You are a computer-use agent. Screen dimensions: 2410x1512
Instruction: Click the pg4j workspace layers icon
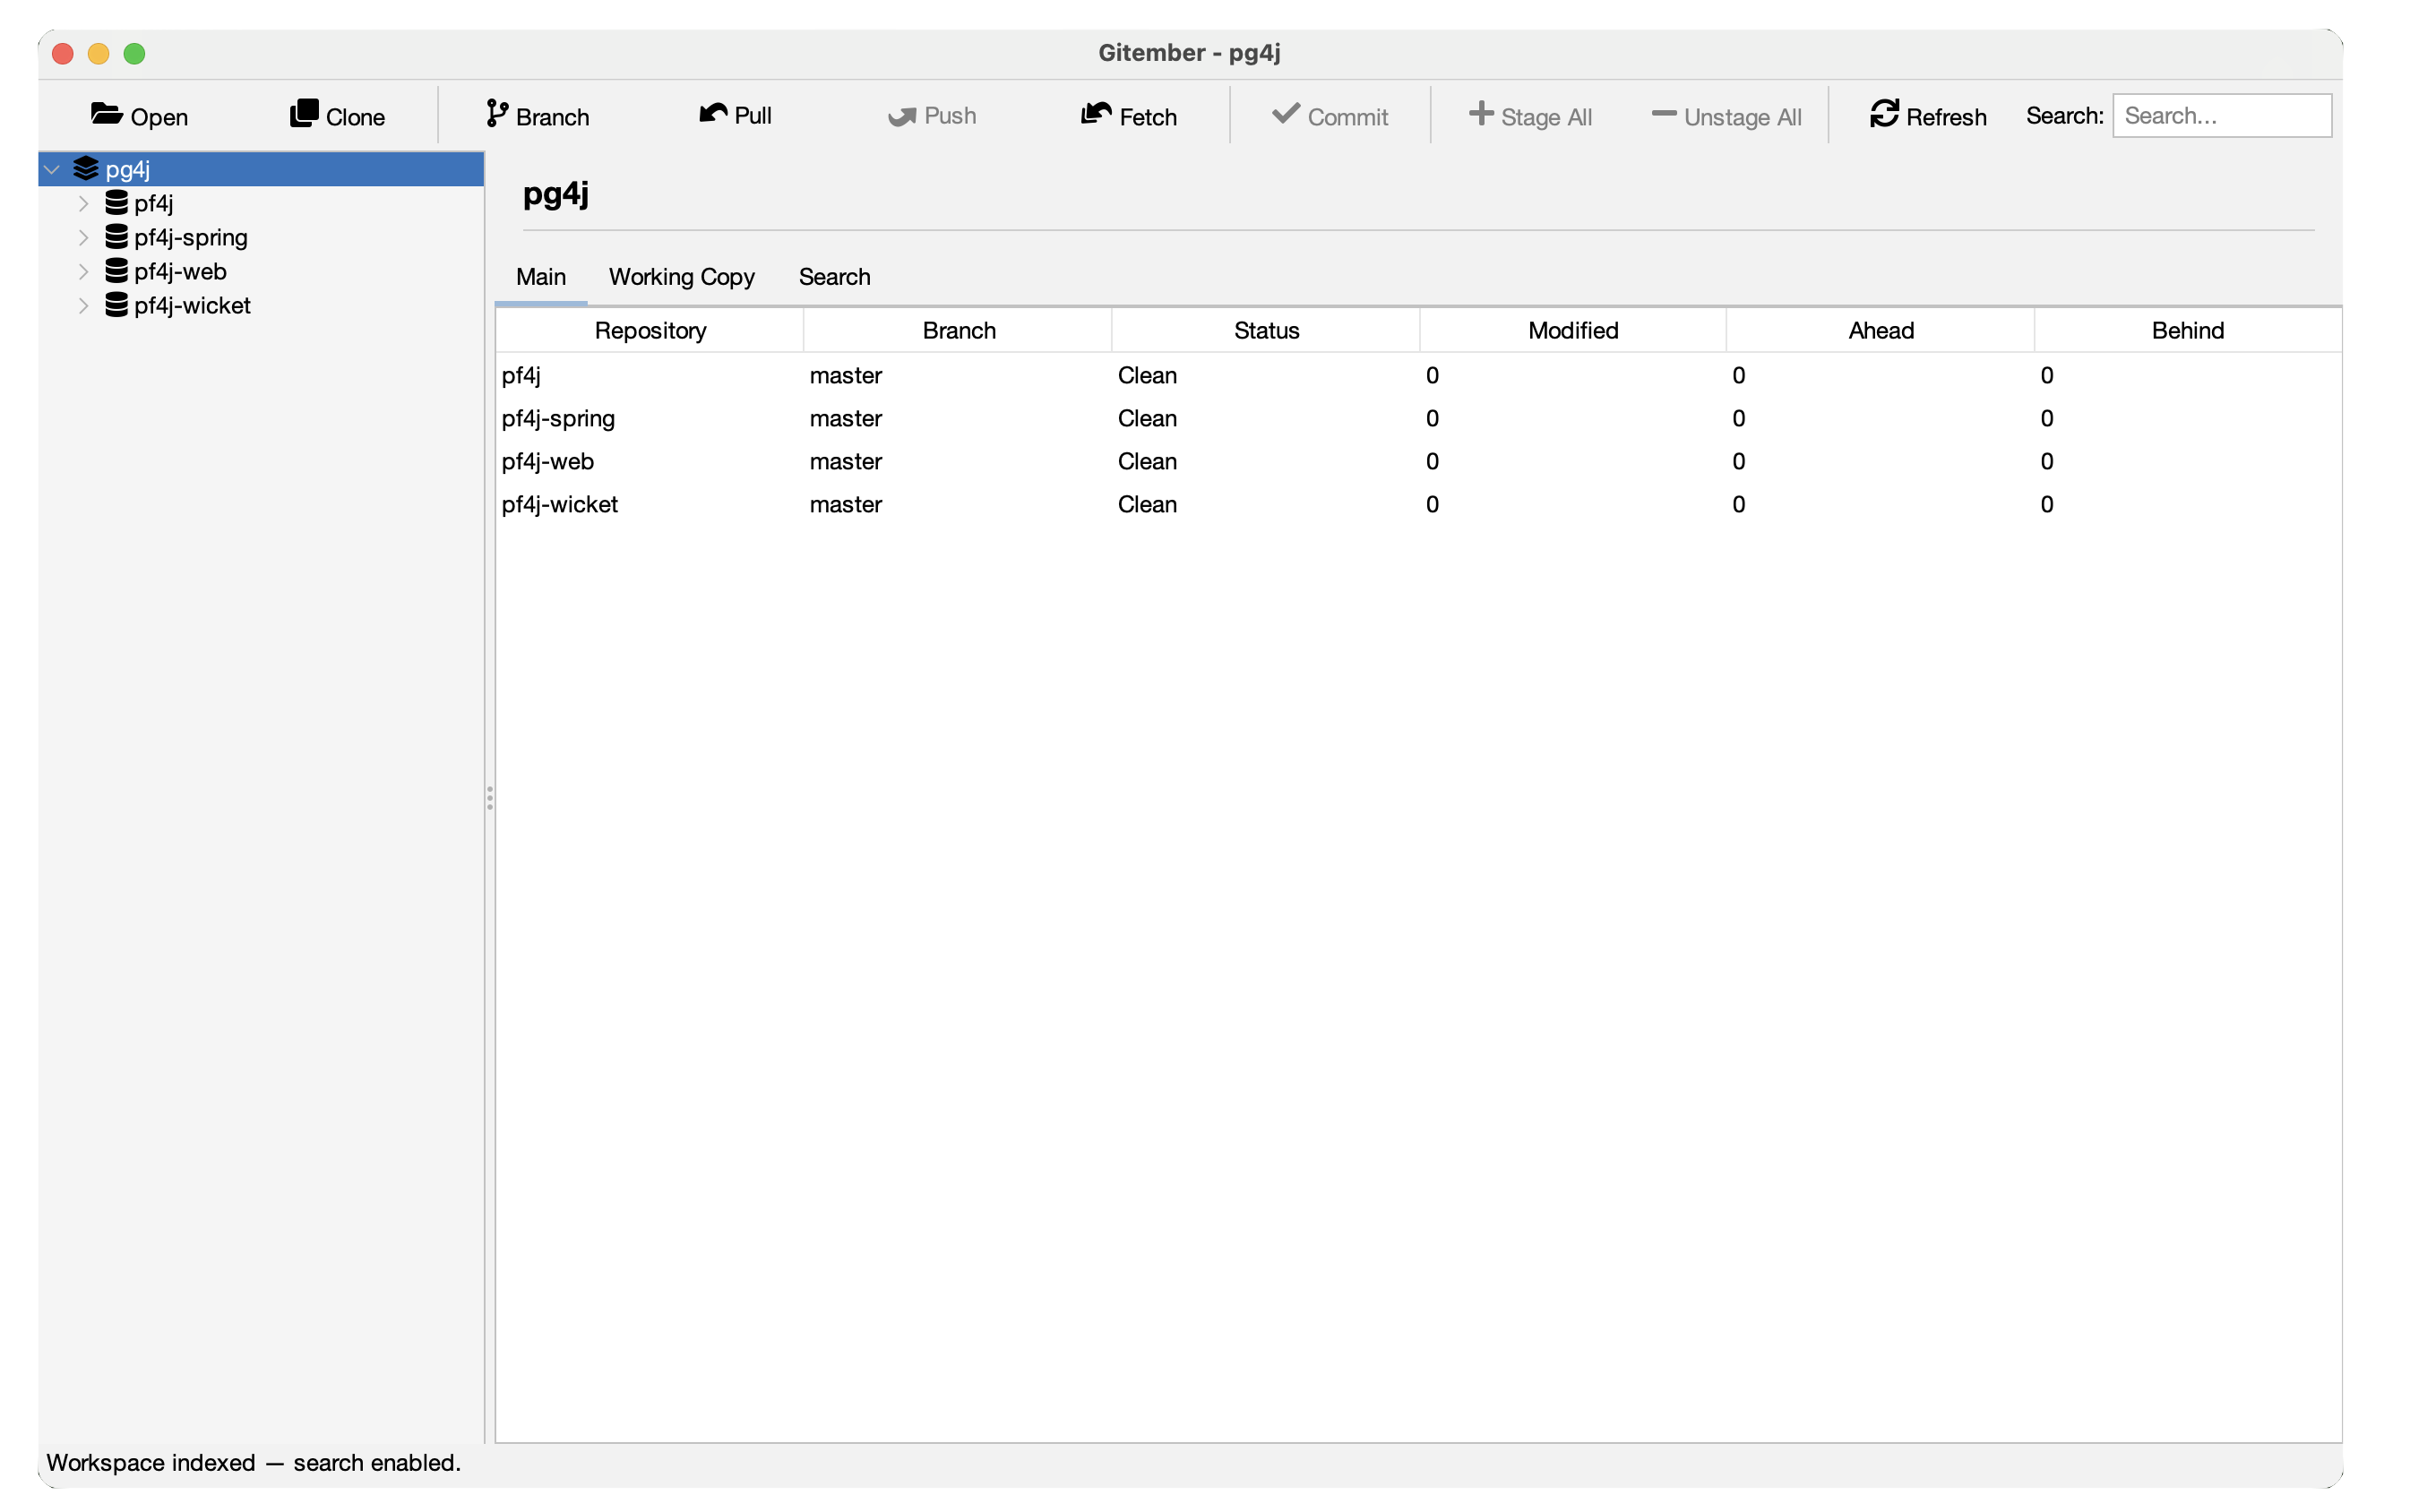click(86, 168)
